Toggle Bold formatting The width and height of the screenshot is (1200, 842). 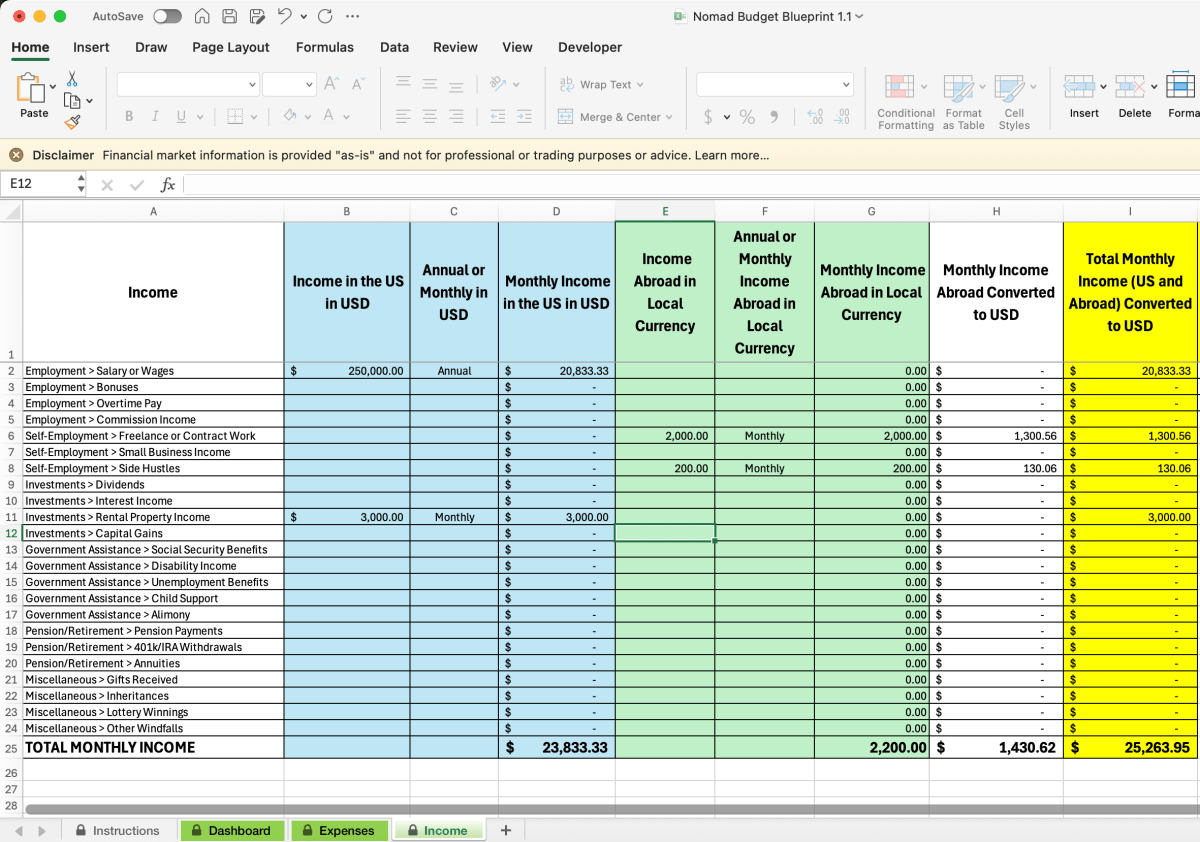click(x=129, y=117)
